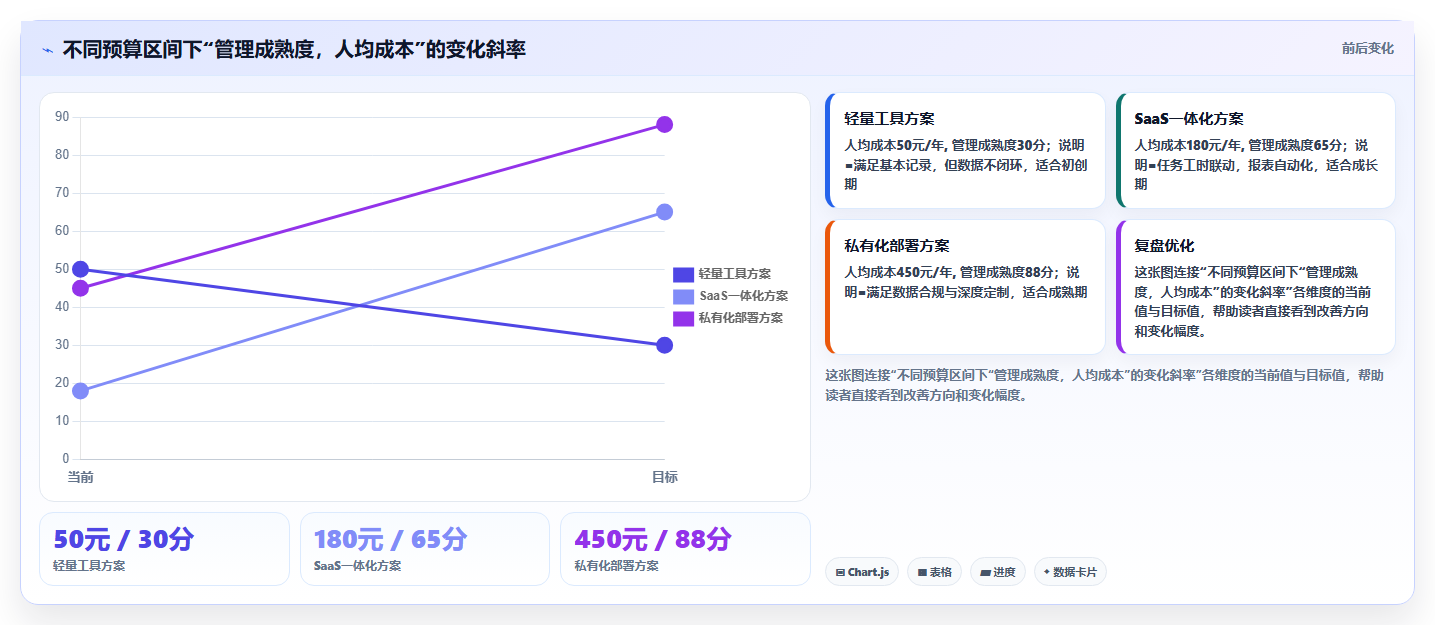Click the icon inside the Chart.js tag
The width and height of the screenshot is (1435, 625).
tap(840, 572)
